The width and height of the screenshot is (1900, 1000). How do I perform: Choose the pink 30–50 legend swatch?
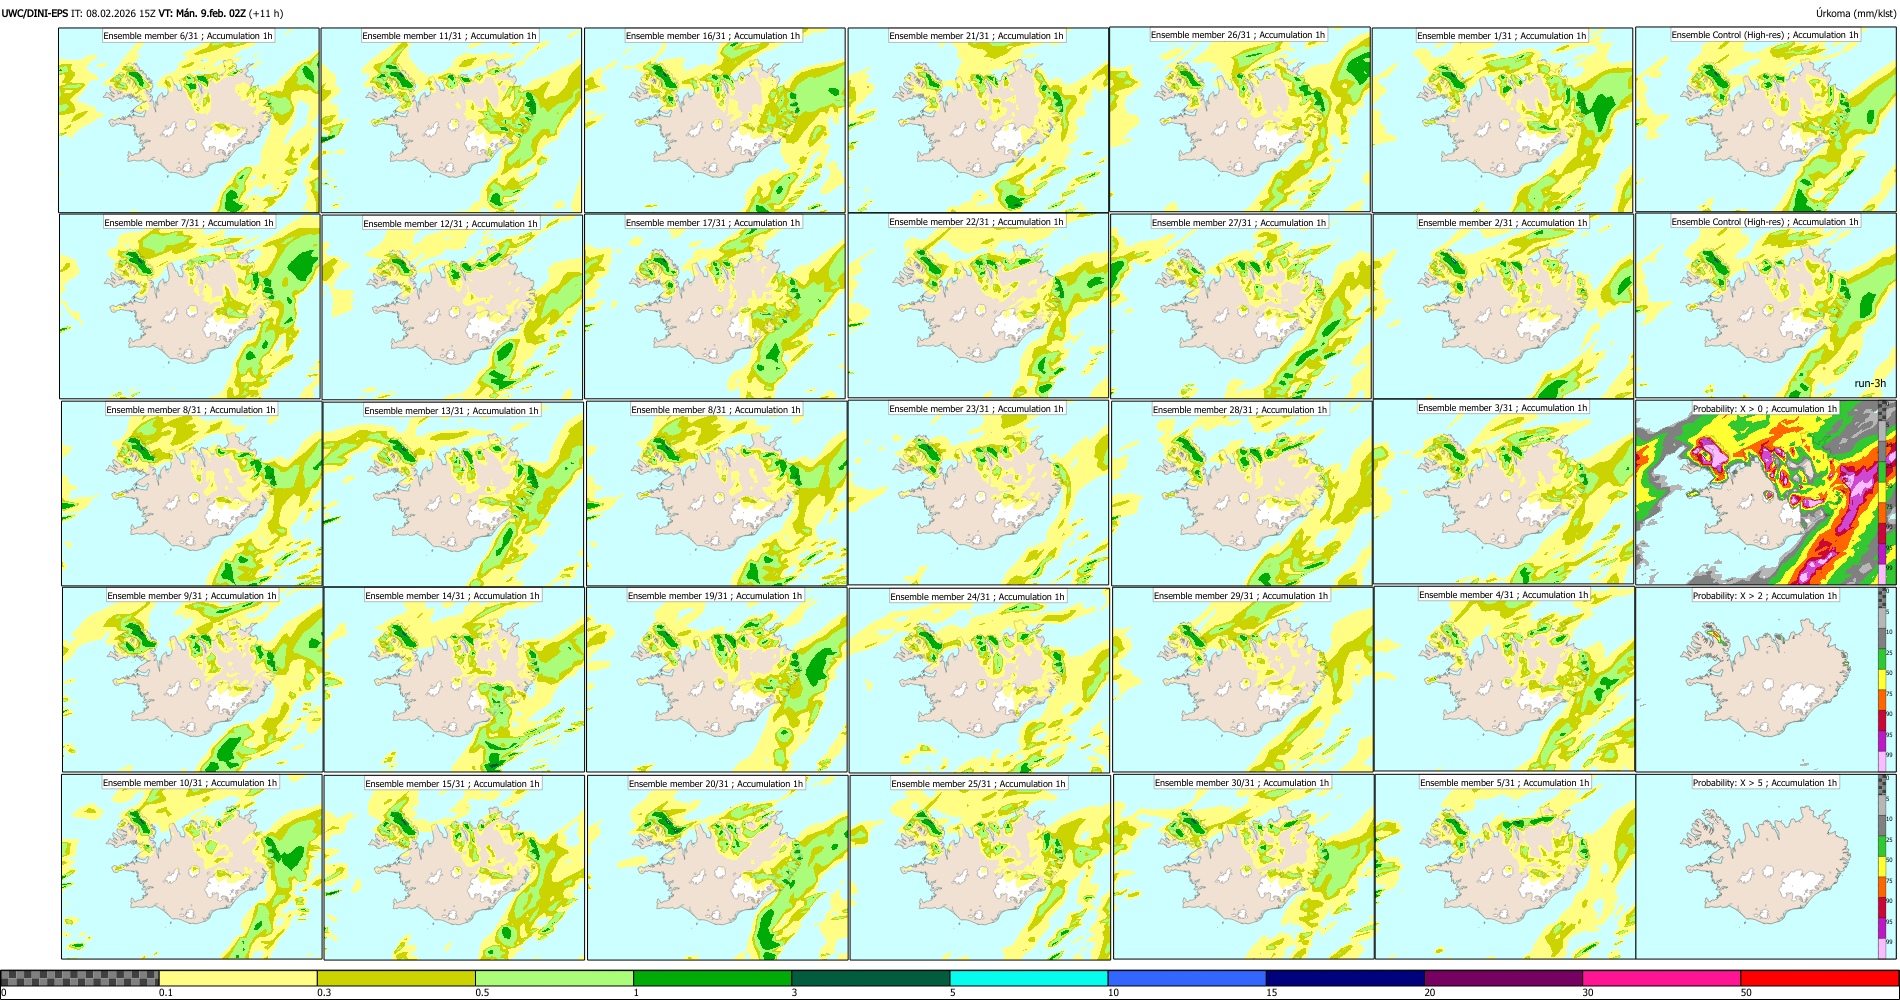pos(1661,978)
